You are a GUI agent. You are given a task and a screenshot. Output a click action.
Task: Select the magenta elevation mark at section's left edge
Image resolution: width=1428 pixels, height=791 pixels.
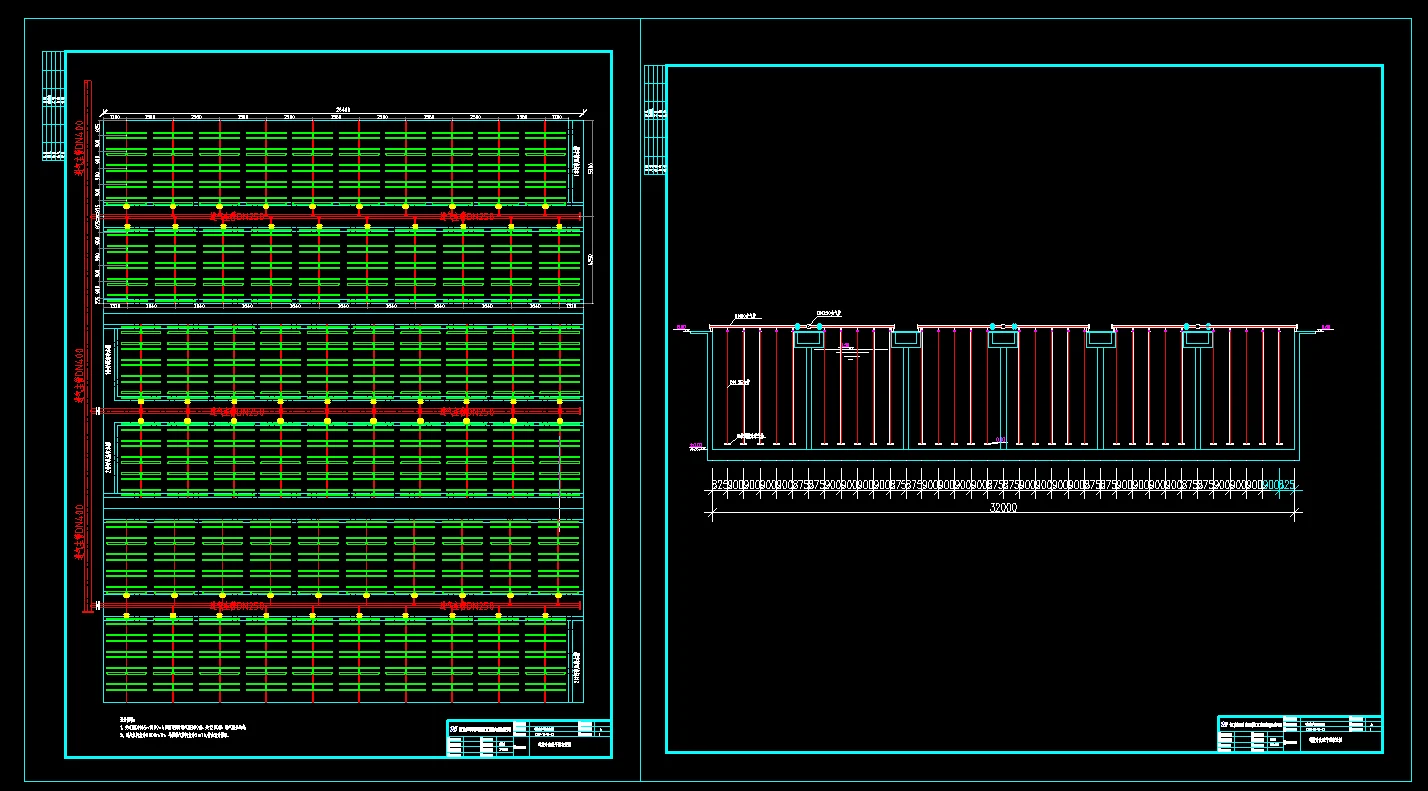pos(681,327)
